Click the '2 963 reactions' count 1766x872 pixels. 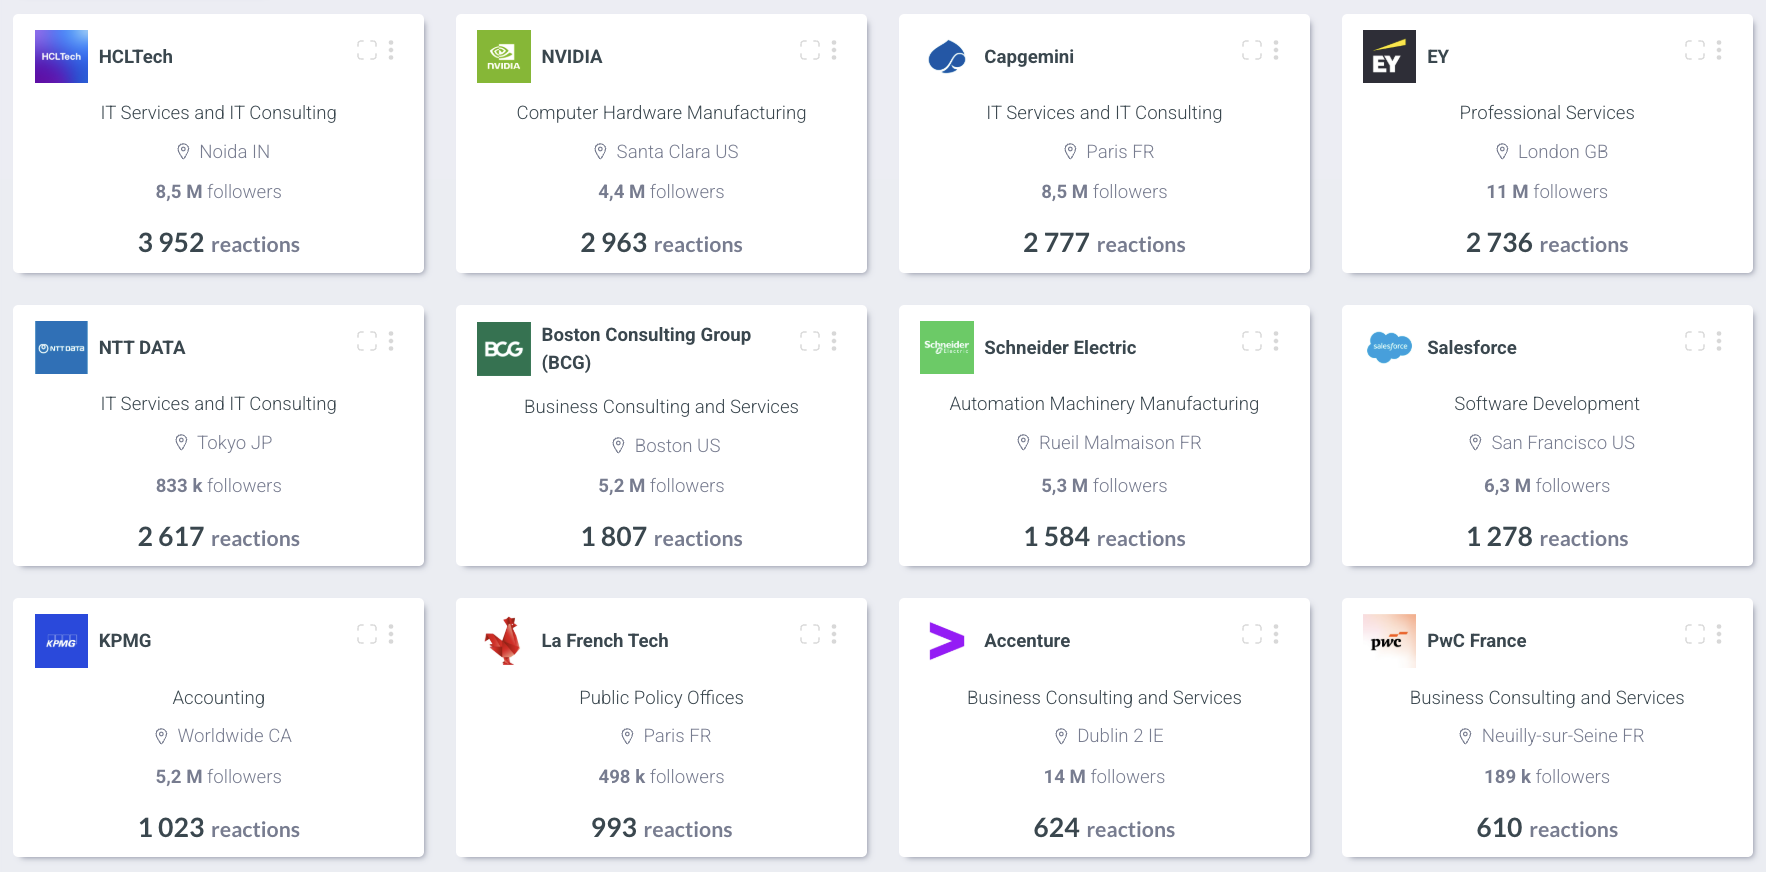(662, 243)
